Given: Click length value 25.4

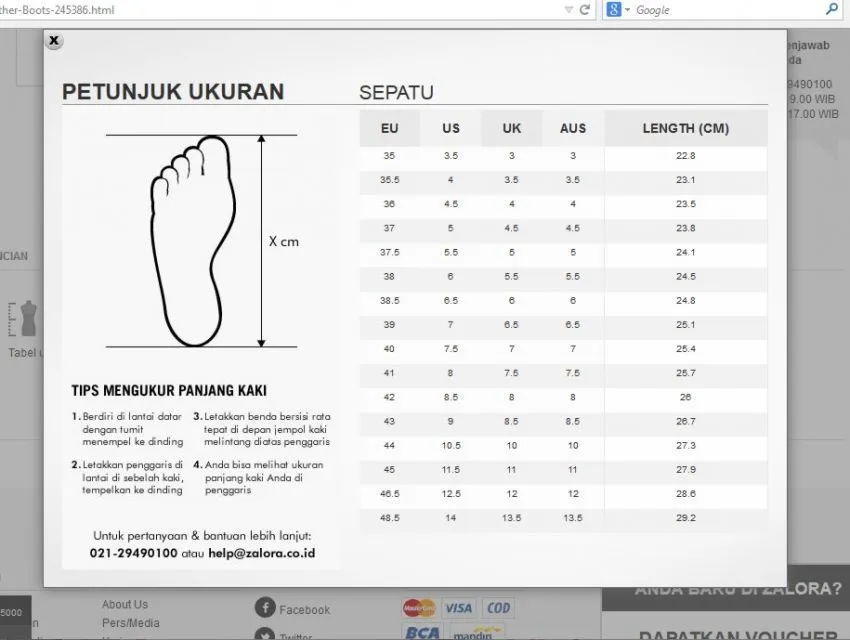Looking at the screenshot, I should (x=686, y=349).
